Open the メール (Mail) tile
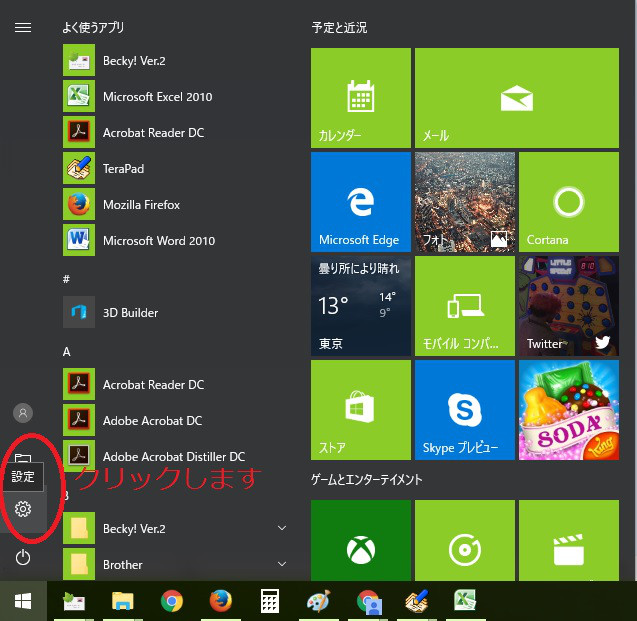 coord(517,98)
